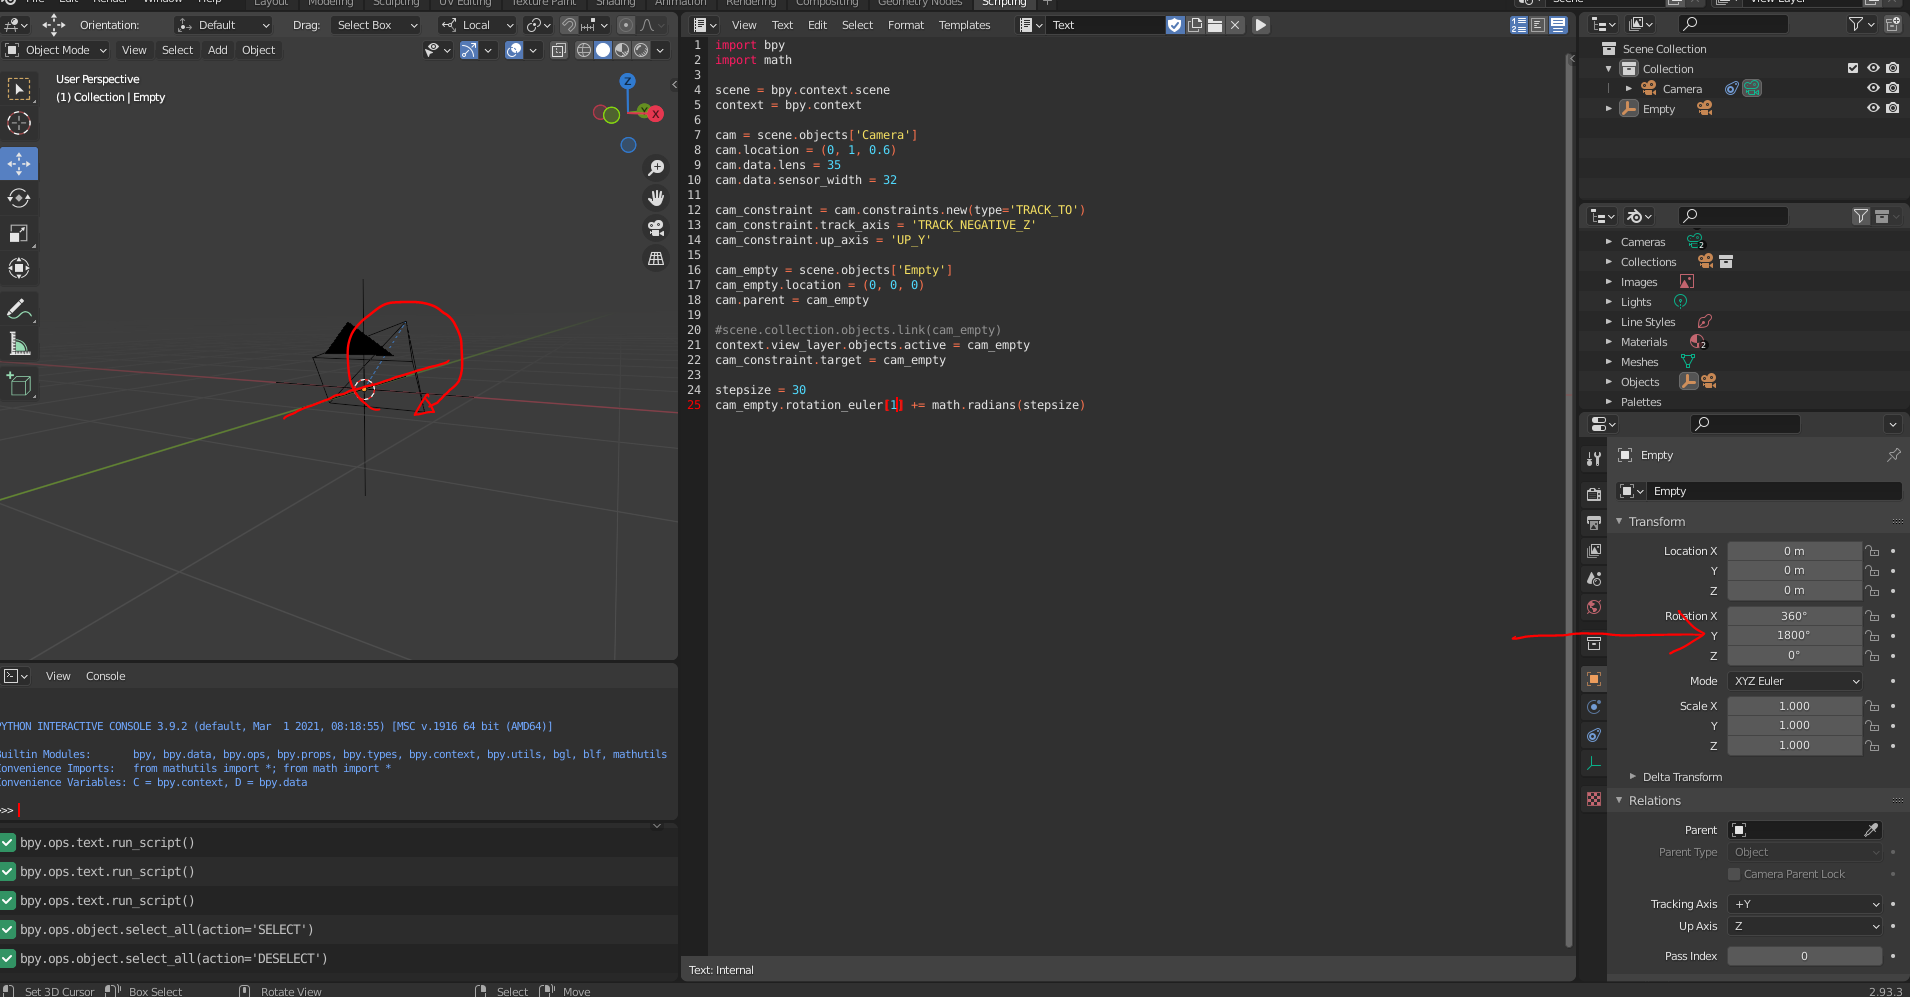Toggle word wrap in text editor
1910x997 pixels.
pyautogui.click(x=1538, y=25)
